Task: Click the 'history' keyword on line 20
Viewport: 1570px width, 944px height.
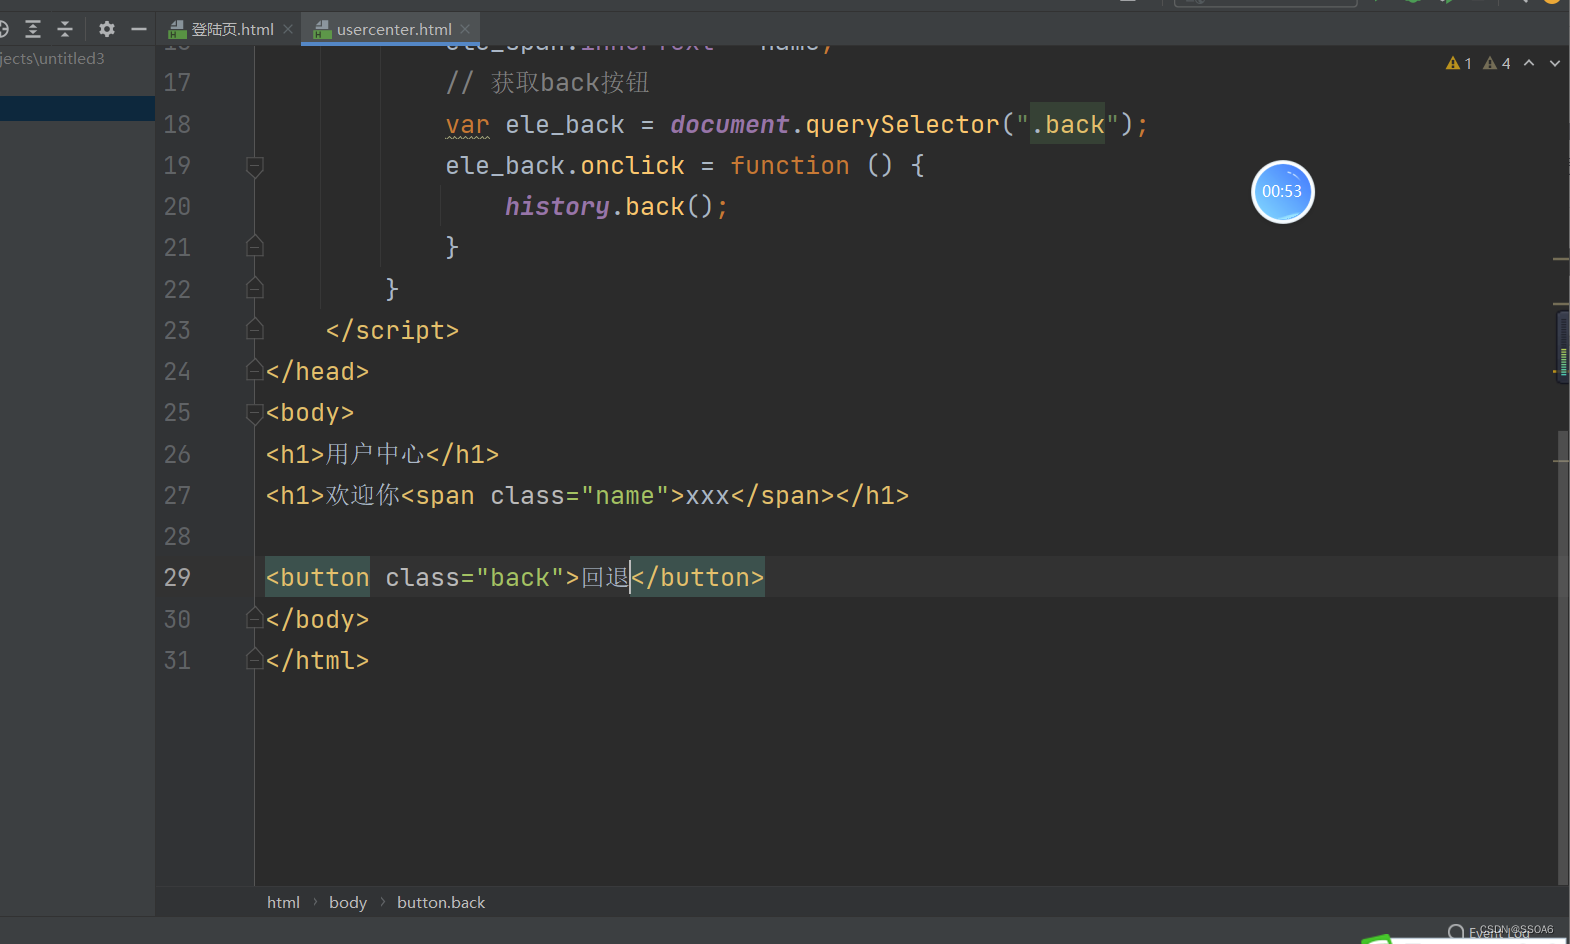Action: [557, 206]
